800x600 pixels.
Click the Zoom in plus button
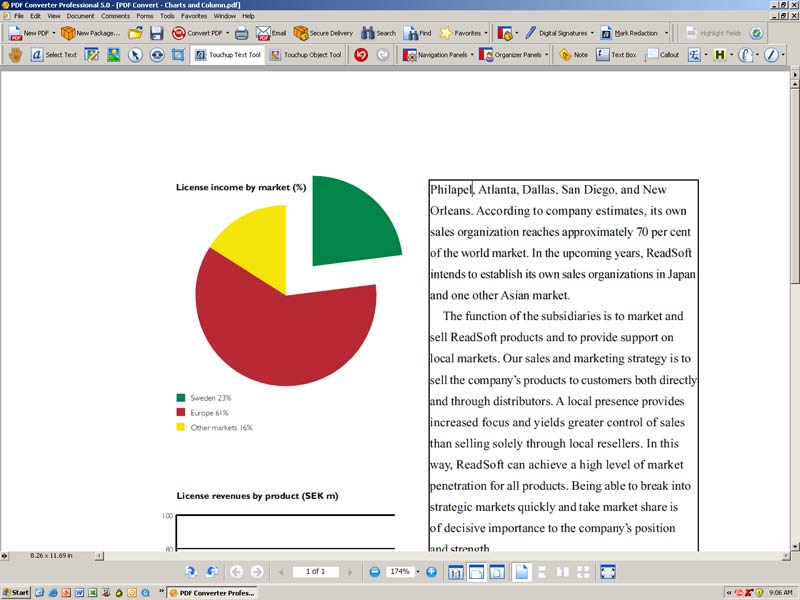click(432, 571)
